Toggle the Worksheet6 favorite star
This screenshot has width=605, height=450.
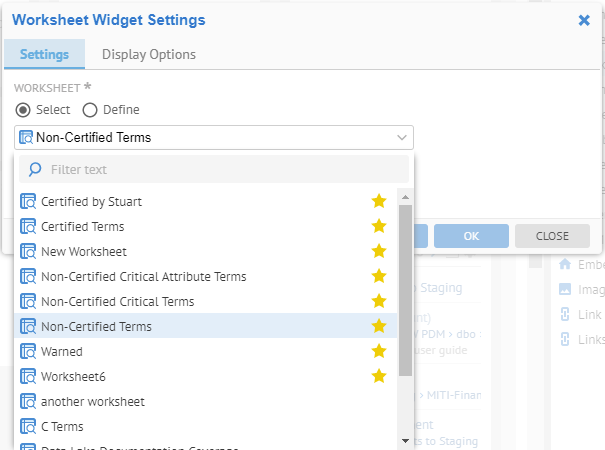[379, 376]
